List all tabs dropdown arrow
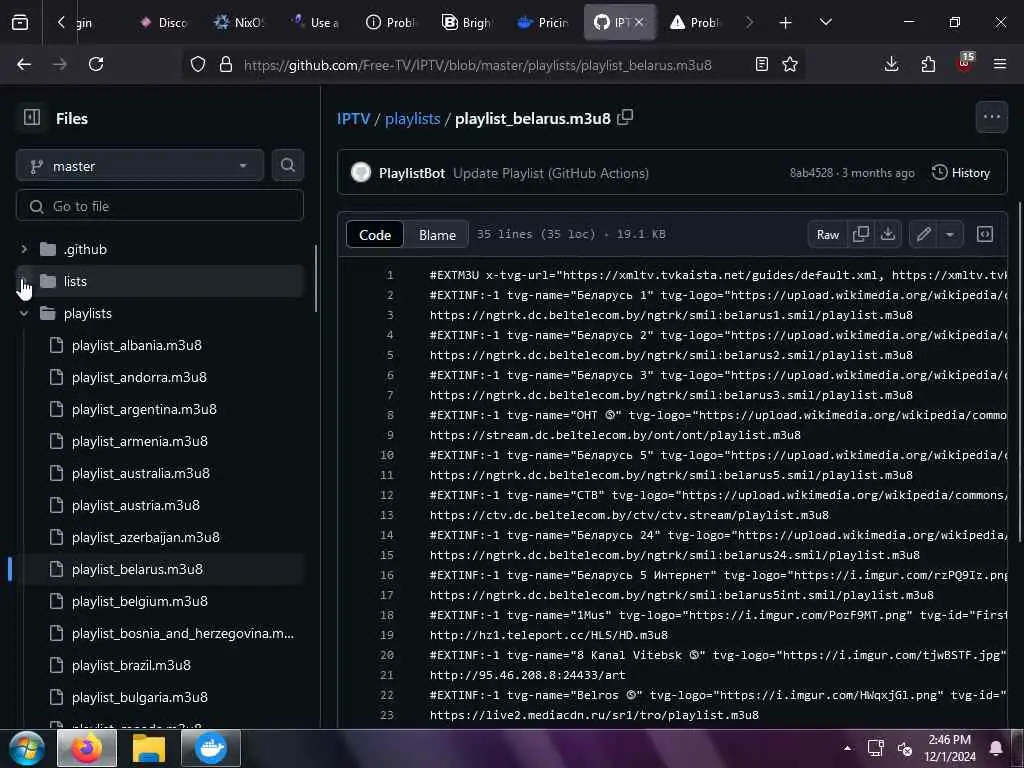1024x768 pixels. click(825, 23)
